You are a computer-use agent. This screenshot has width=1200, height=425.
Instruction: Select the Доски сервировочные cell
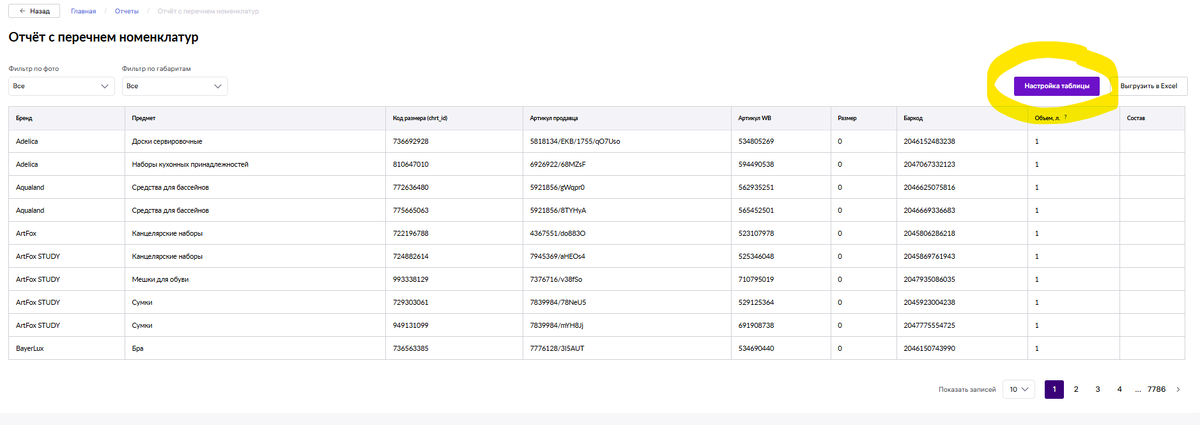[167, 141]
